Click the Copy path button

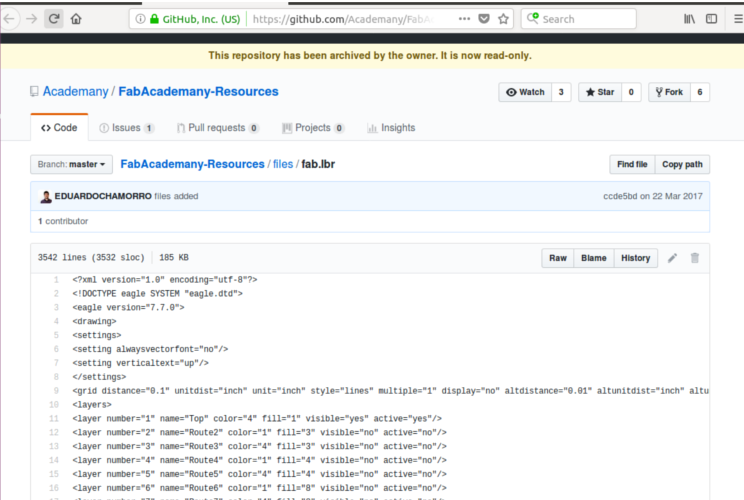(682, 164)
